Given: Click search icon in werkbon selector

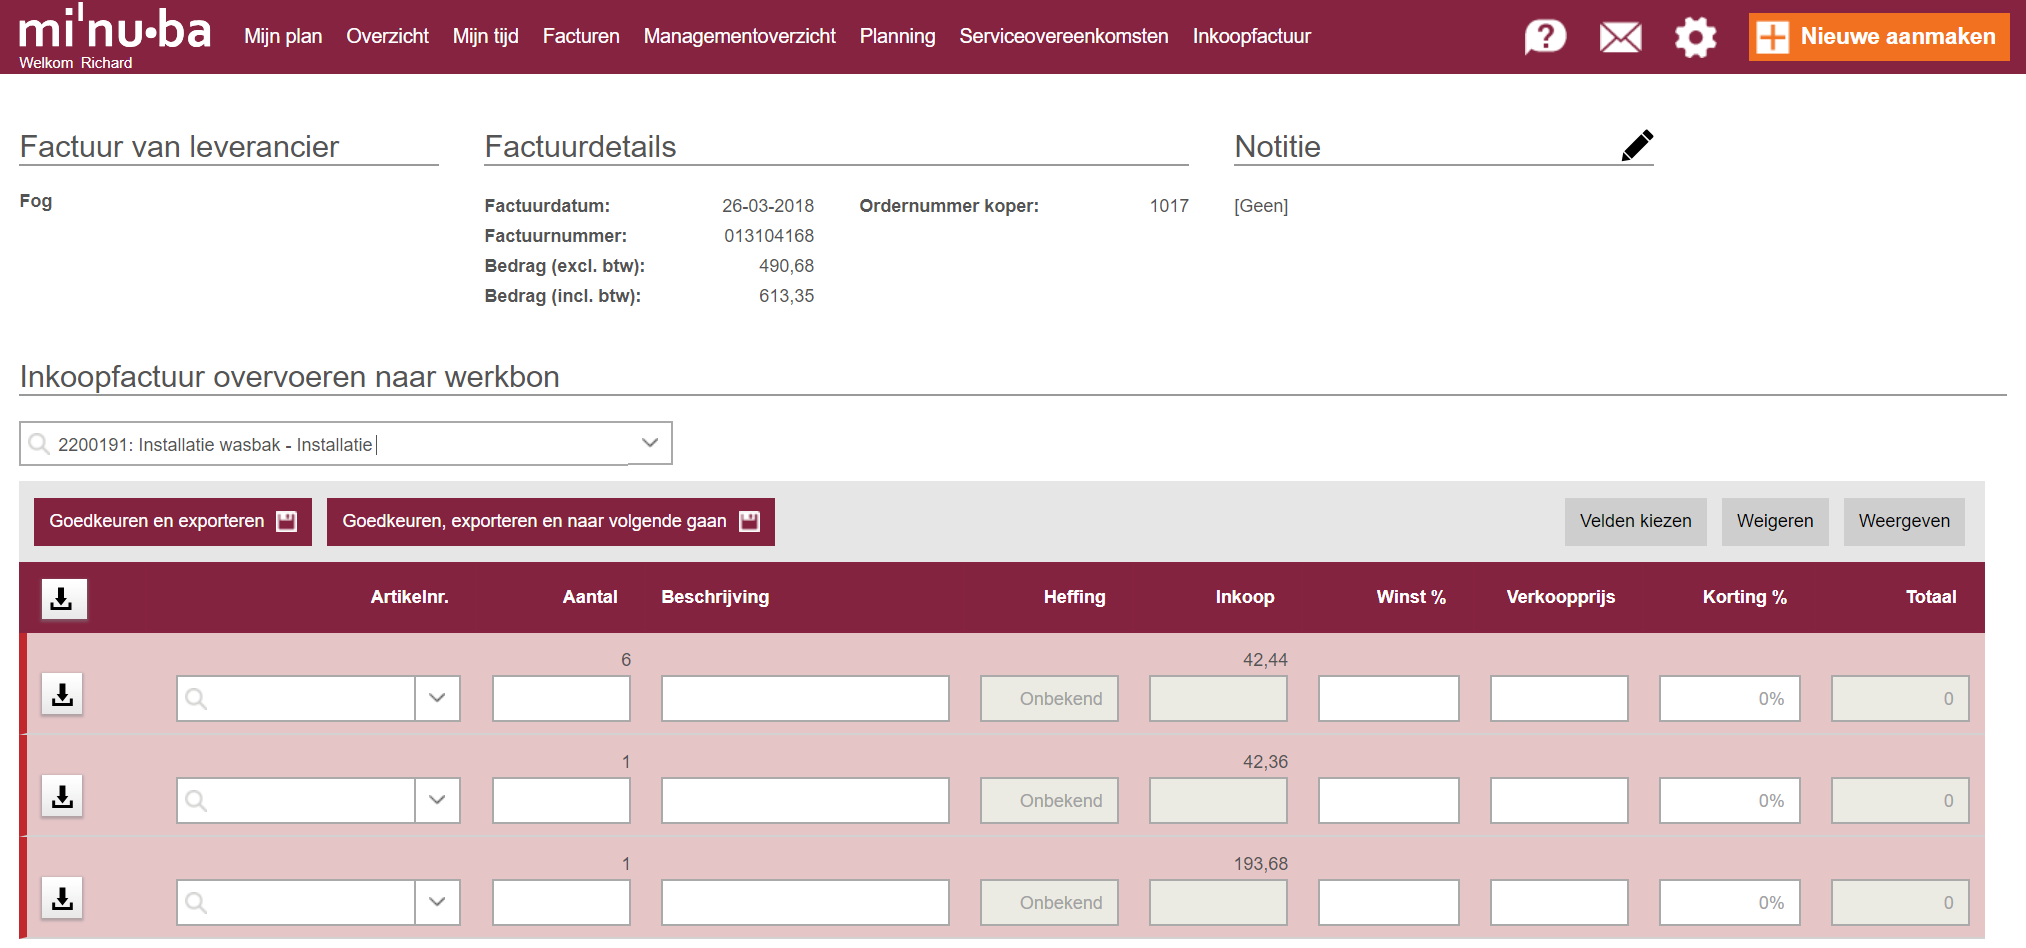Looking at the screenshot, I should [x=39, y=443].
